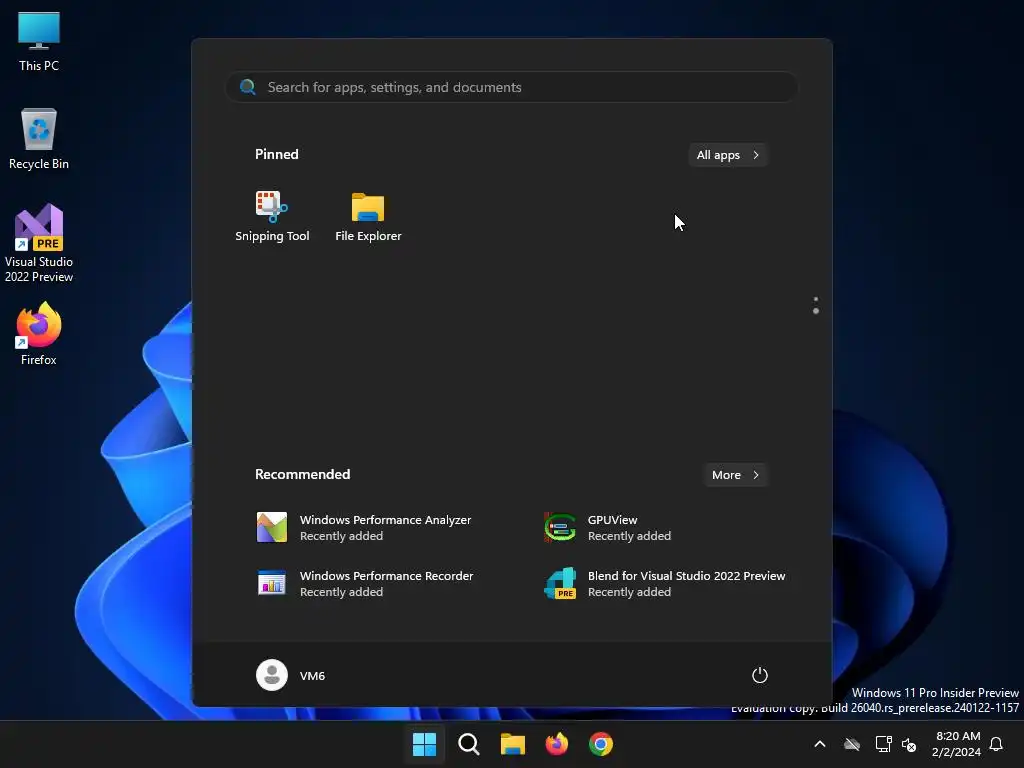Launch Firefox from the taskbar
Screen dimensions: 1024x768
[x=556, y=744]
